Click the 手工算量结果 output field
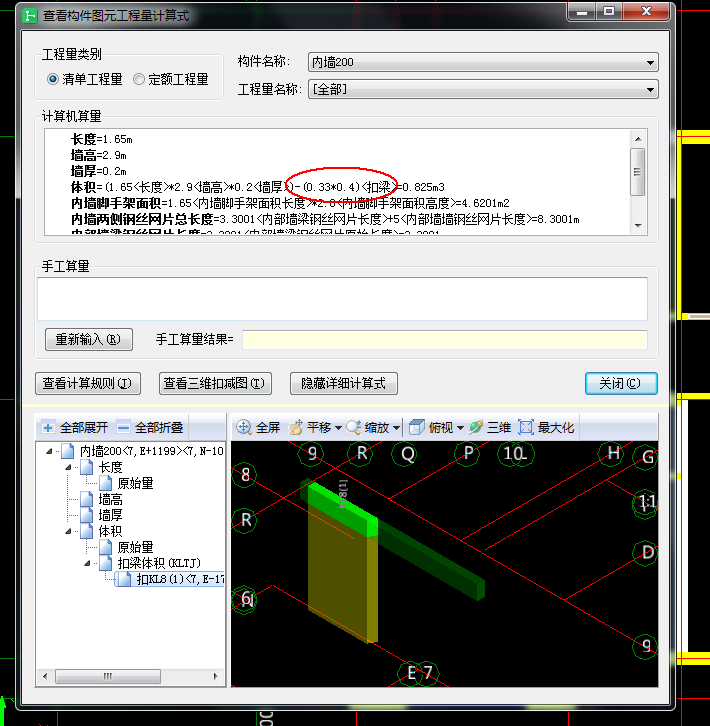Image resolution: width=710 pixels, height=726 pixels. pos(445,339)
